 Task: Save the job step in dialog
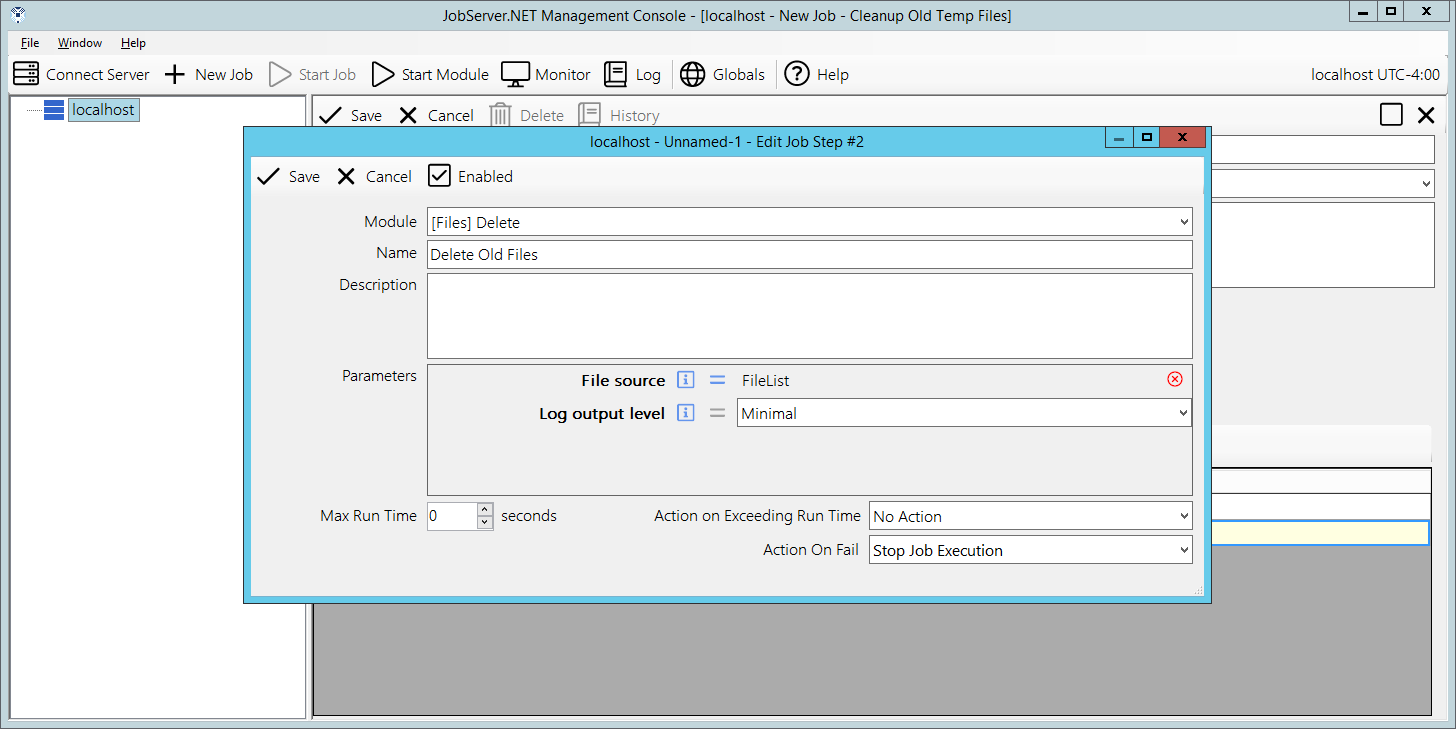click(289, 176)
